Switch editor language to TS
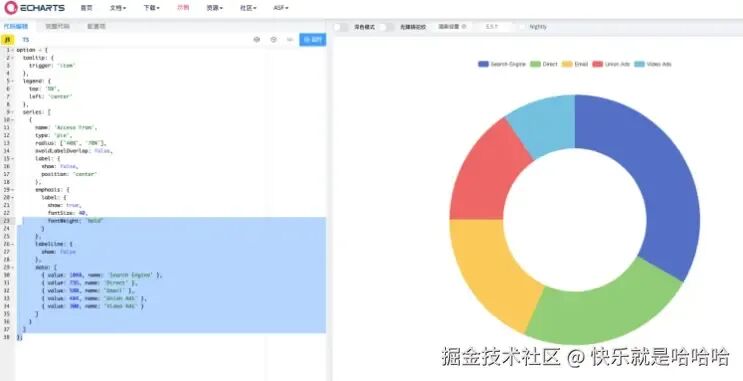 coord(26,40)
